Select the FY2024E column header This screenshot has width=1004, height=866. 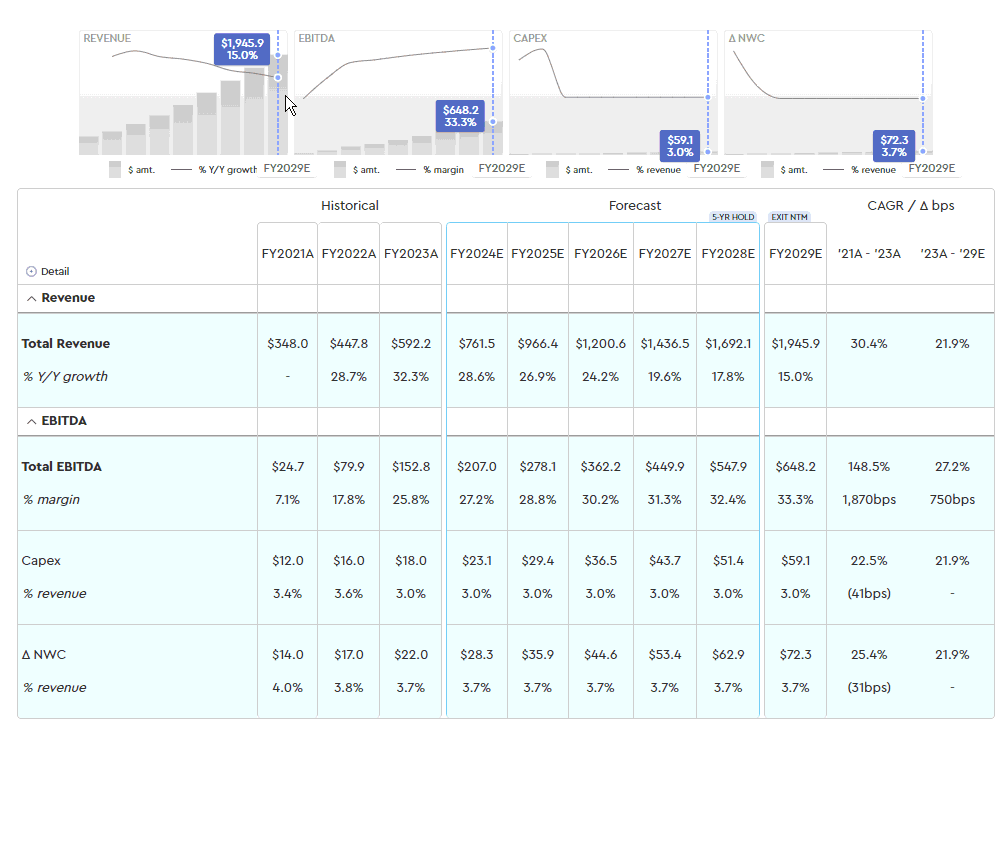(x=477, y=254)
